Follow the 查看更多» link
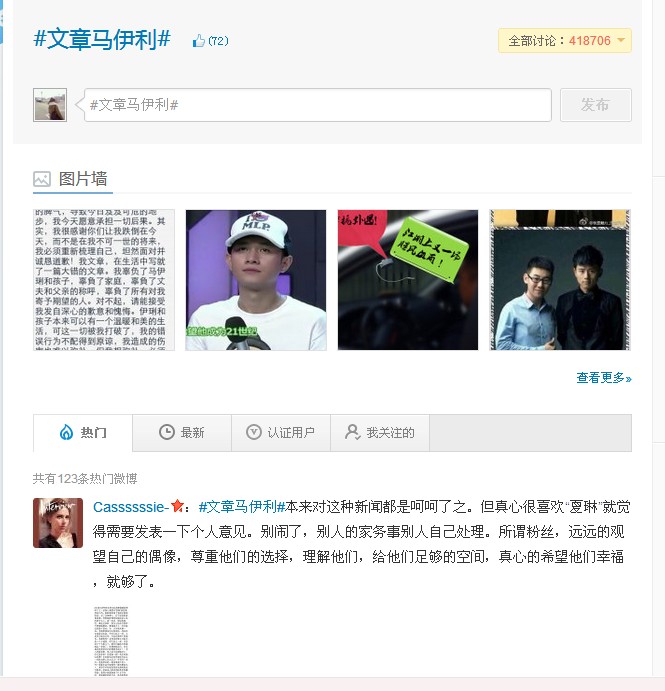Image resolution: width=665 pixels, height=691 pixels. point(604,378)
